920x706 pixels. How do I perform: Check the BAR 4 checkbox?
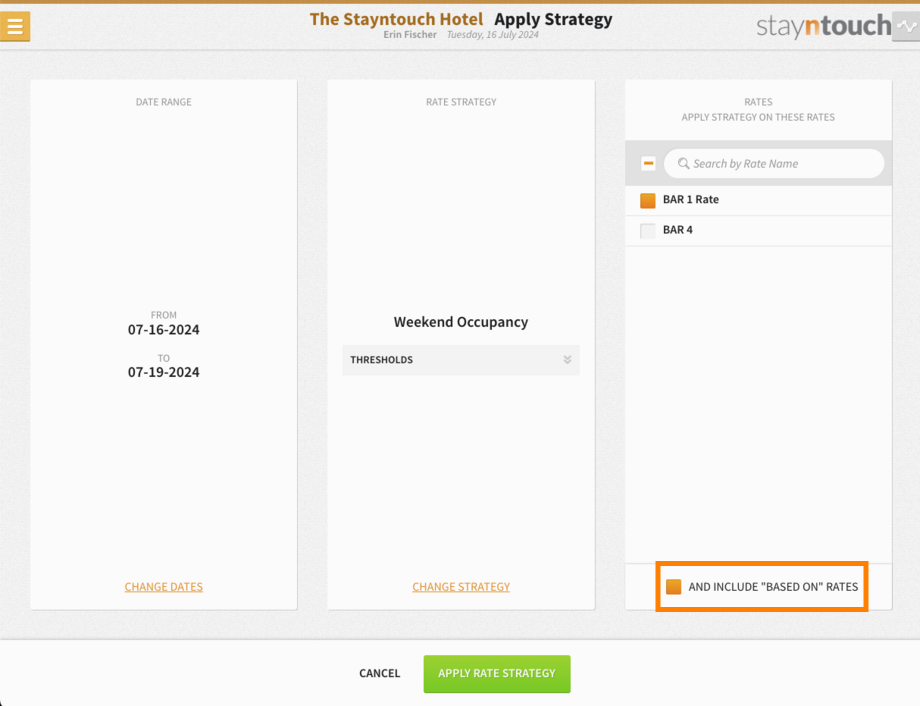[648, 231]
